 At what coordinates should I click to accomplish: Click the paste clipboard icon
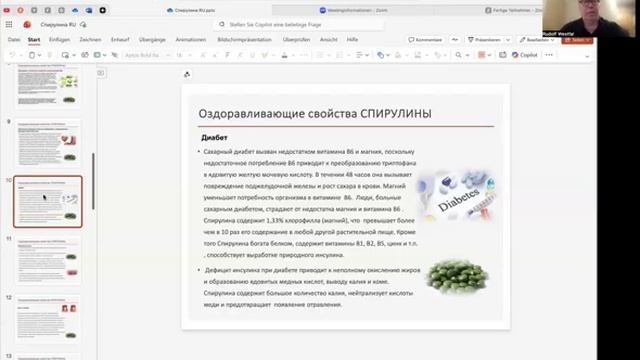point(32,55)
